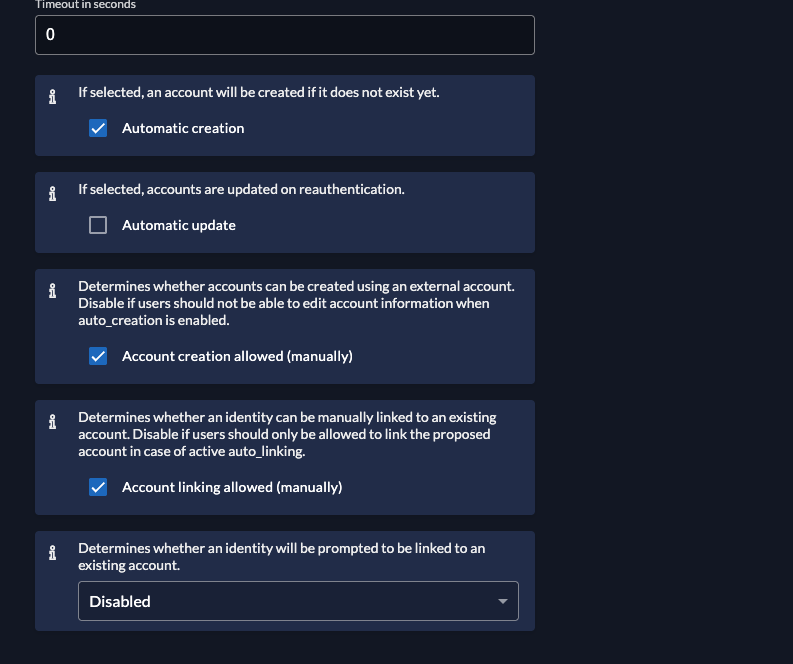This screenshot has width=793, height=664.
Task: Enable the Automatic update checkbox
Action: 98,225
